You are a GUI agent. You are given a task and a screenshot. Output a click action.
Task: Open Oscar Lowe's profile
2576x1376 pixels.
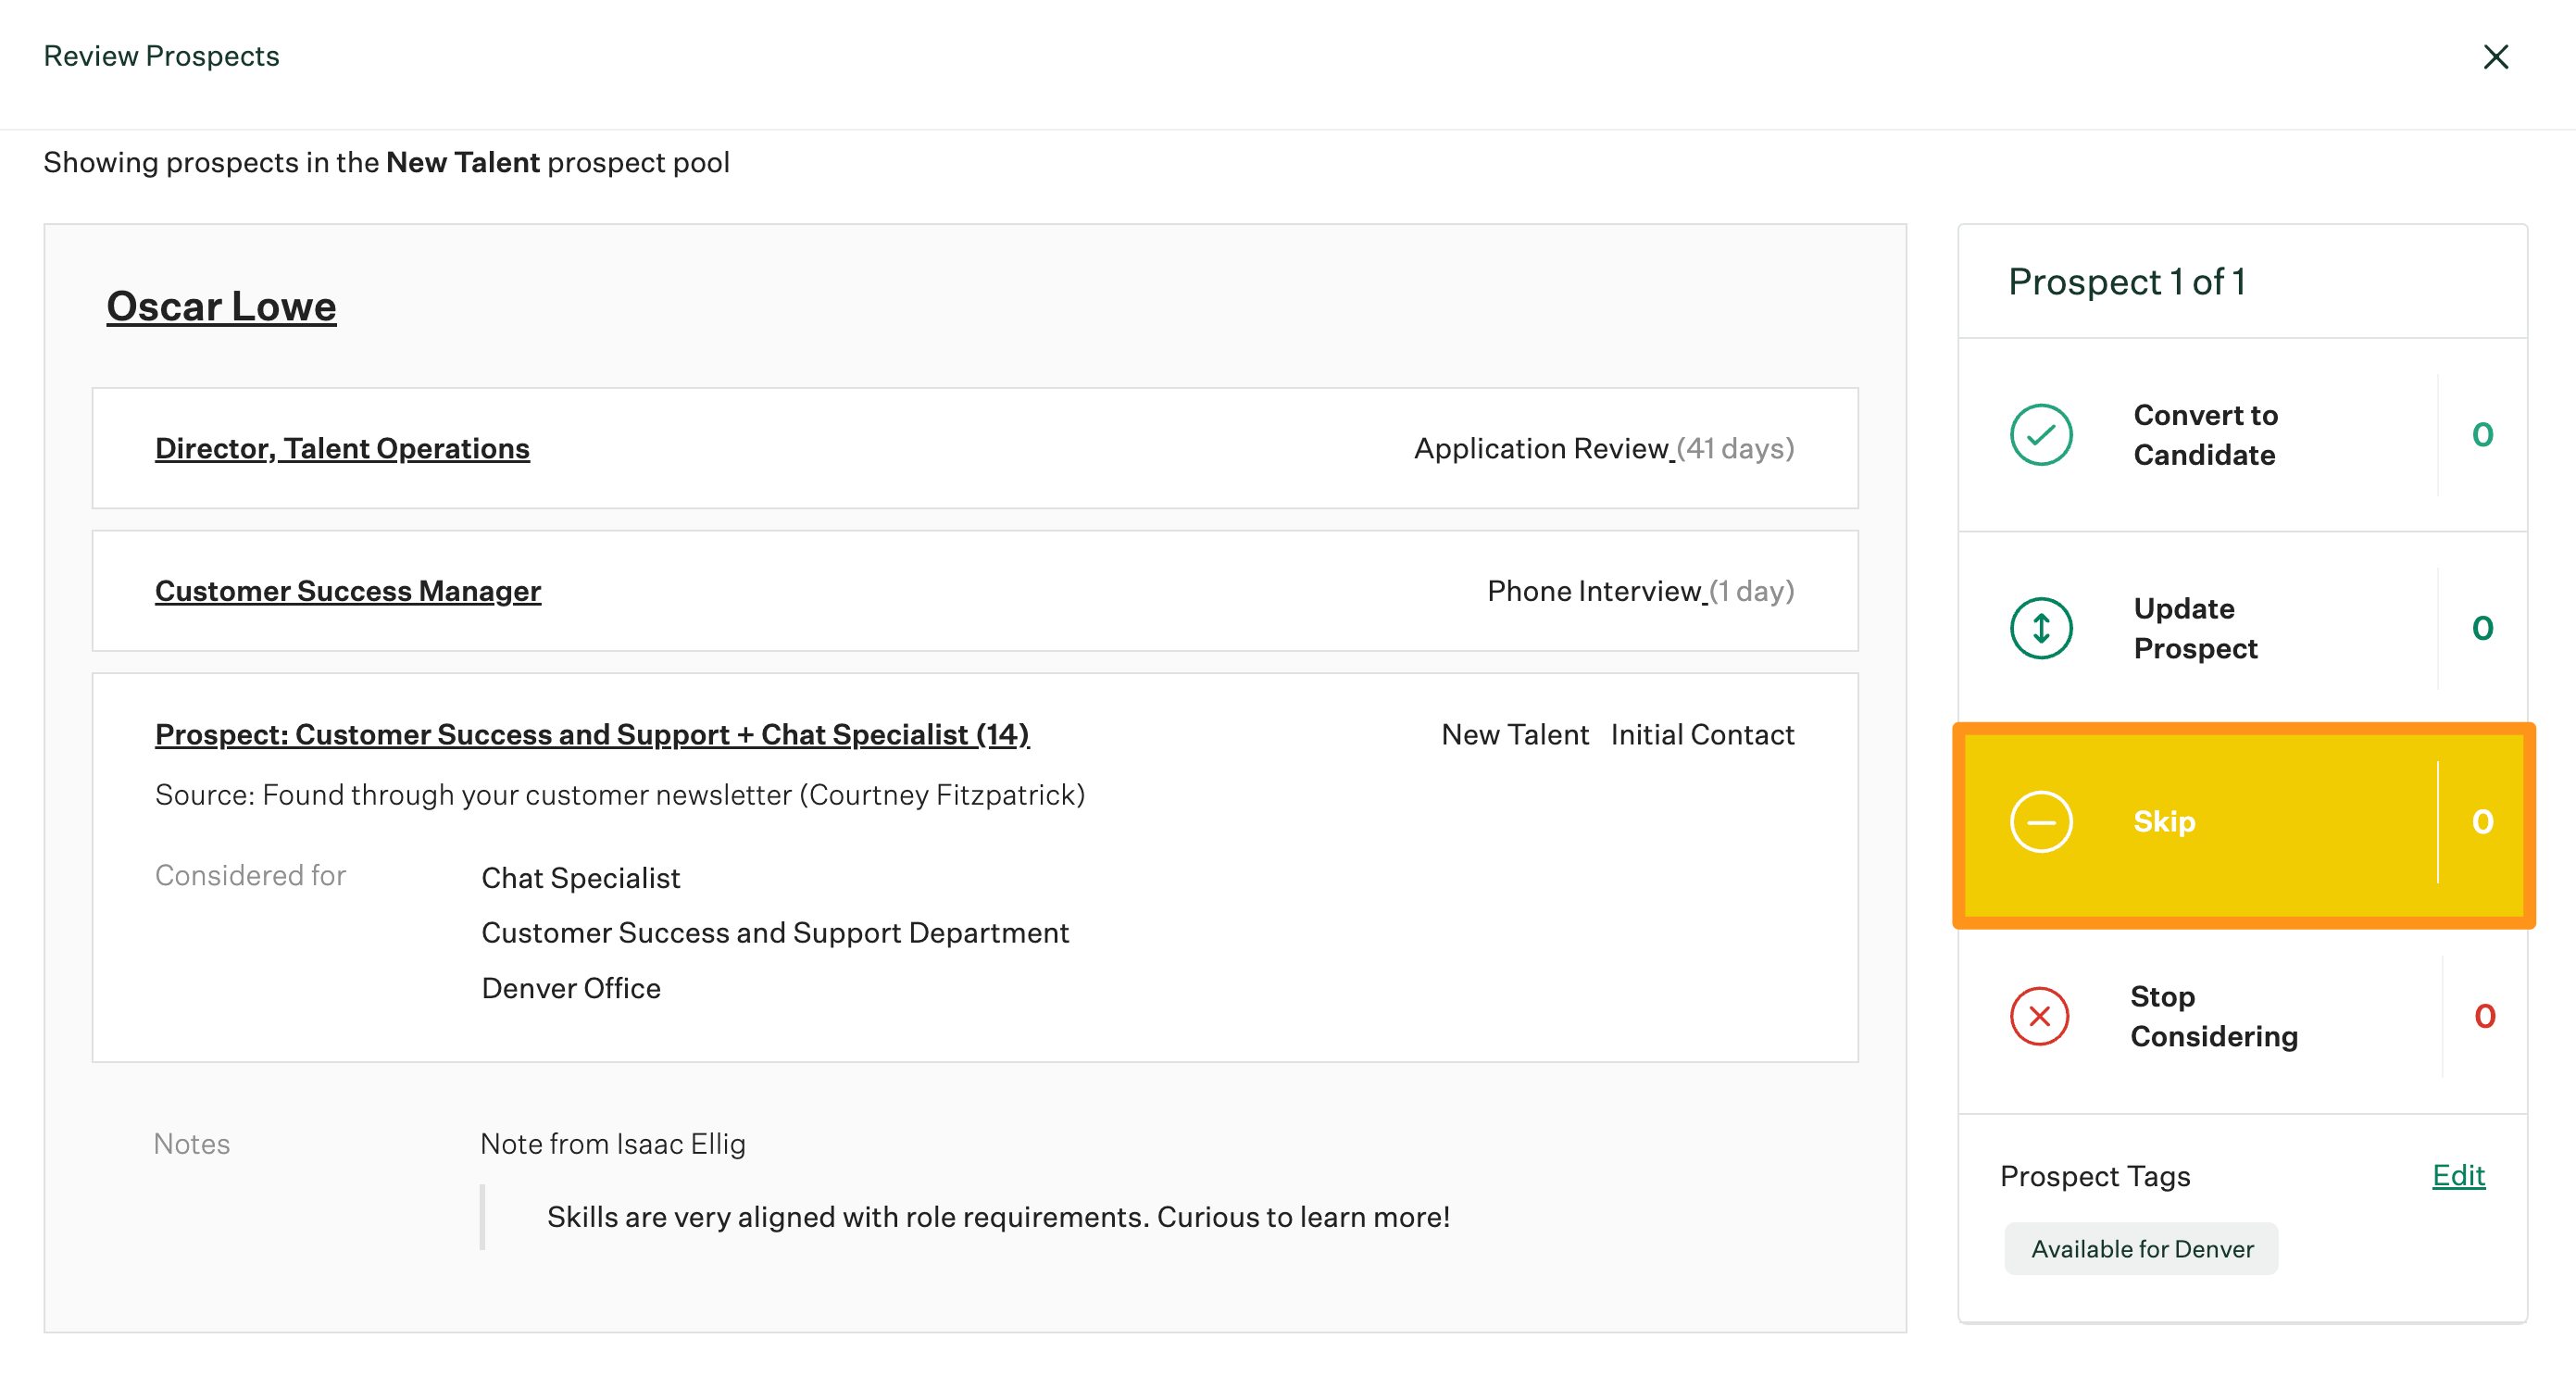pos(221,307)
